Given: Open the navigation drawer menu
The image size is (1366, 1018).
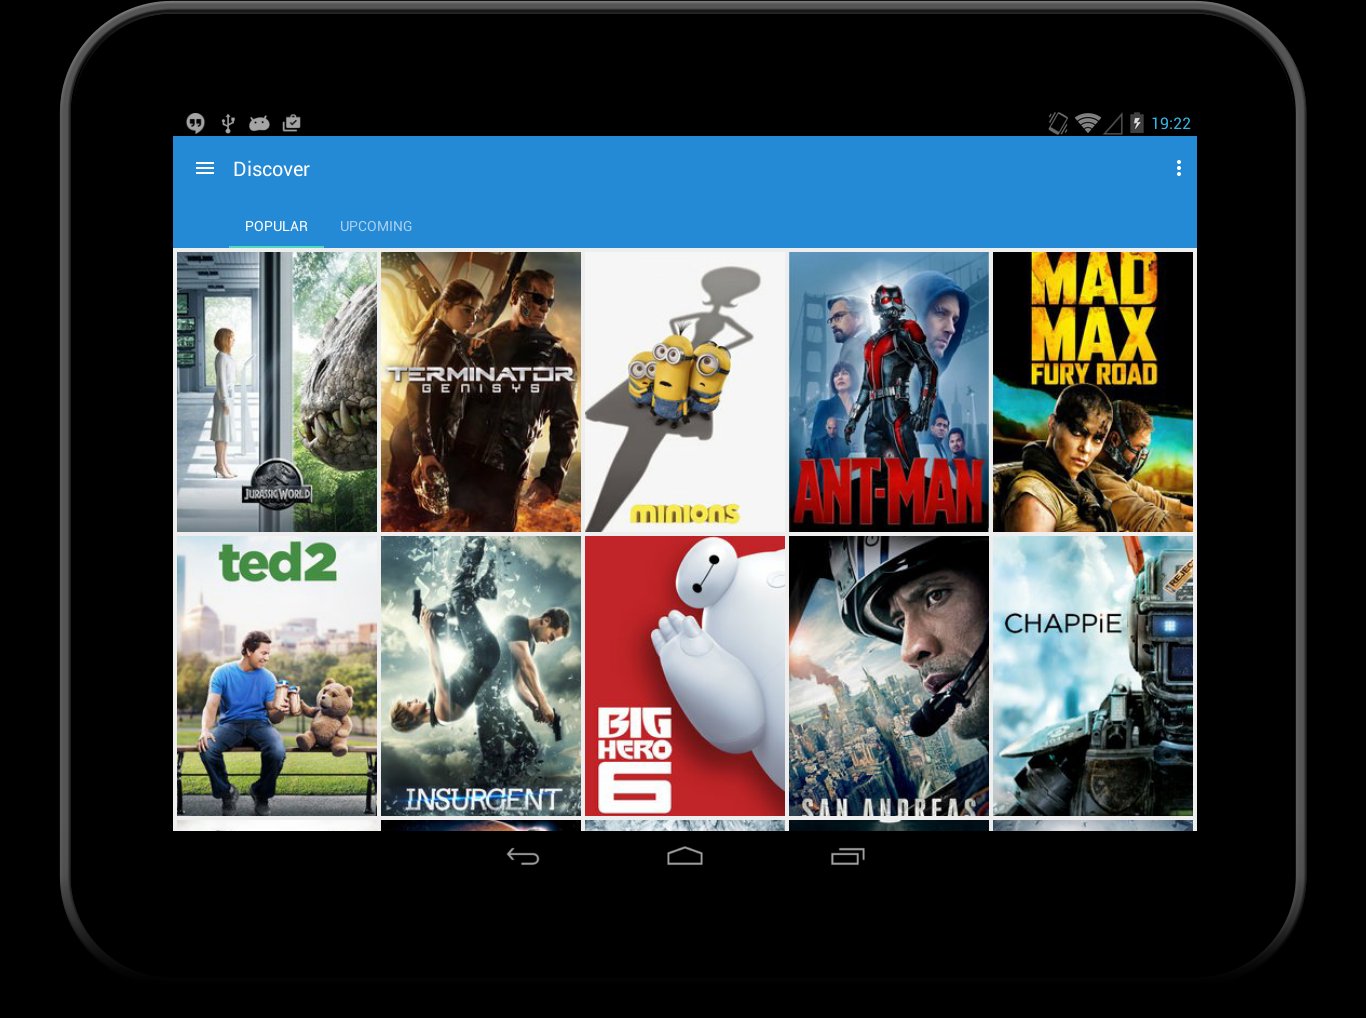Looking at the screenshot, I should tap(204, 168).
